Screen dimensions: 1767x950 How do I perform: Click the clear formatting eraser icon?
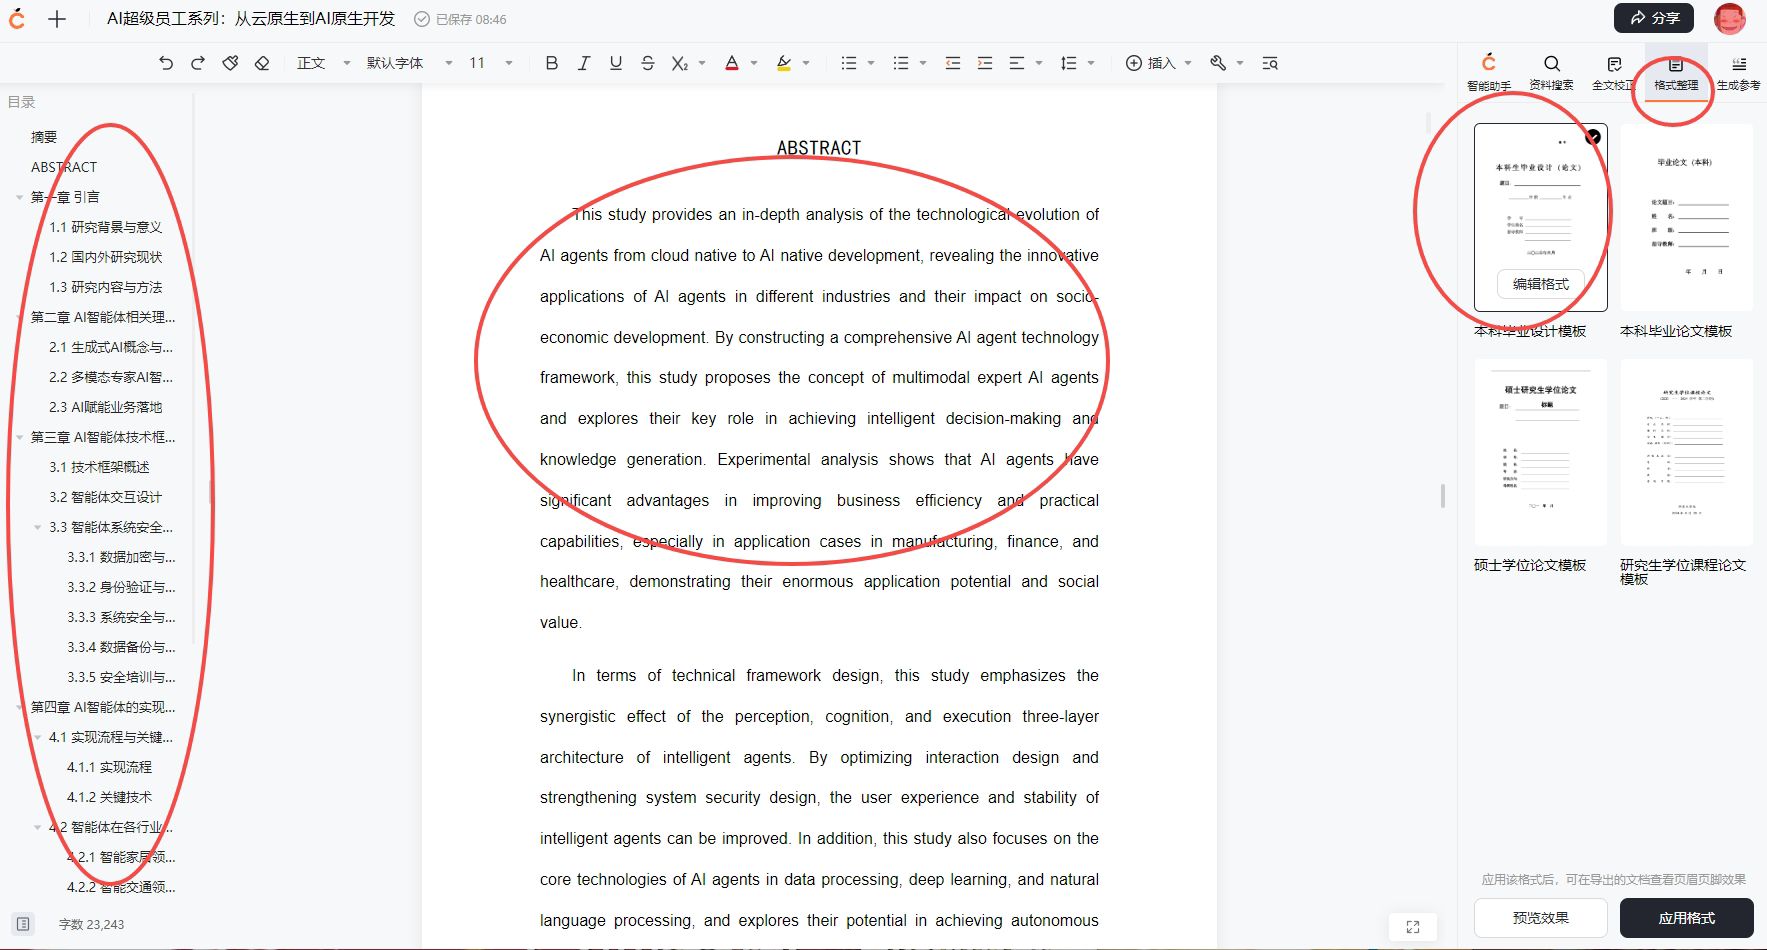pos(262,63)
